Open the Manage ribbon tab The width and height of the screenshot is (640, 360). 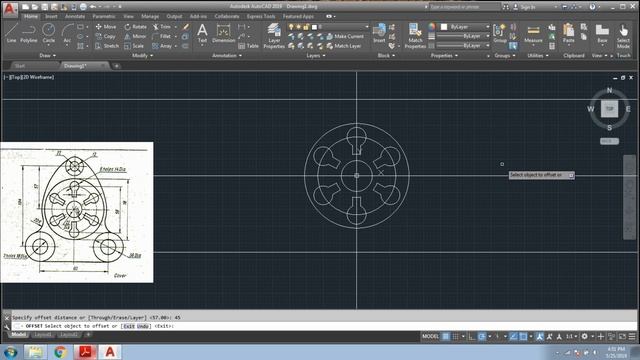[x=150, y=16]
